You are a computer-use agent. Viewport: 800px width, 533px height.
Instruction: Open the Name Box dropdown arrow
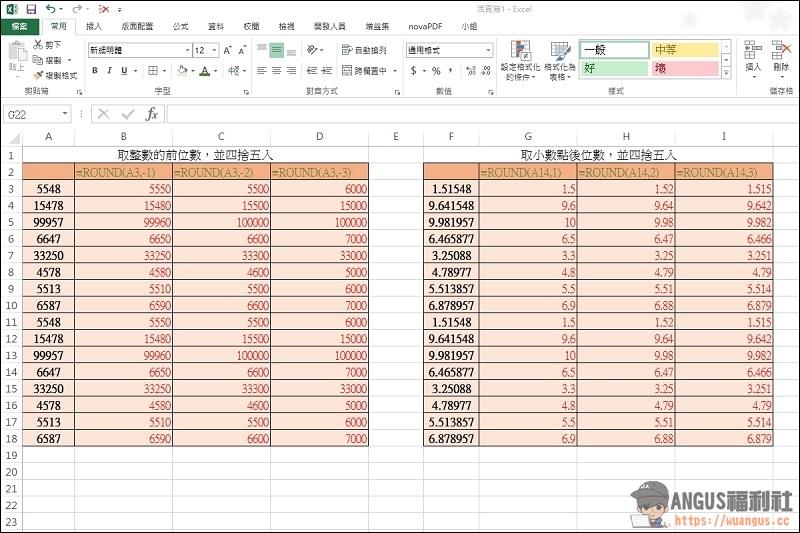(x=66, y=115)
